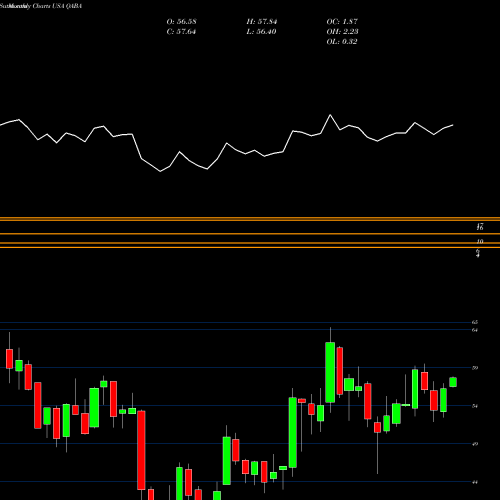Select the high value "H: 57.84"
This screenshot has width=500, height=500.
(262, 22)
